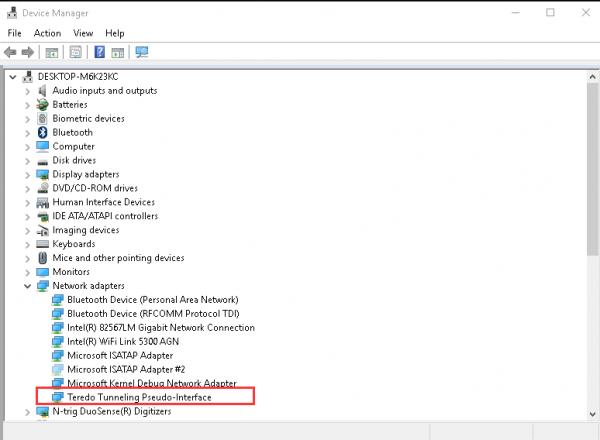Click the Disk drives icon
The height and width of the screenshot is (440, 600).
(x=42, y=161)
